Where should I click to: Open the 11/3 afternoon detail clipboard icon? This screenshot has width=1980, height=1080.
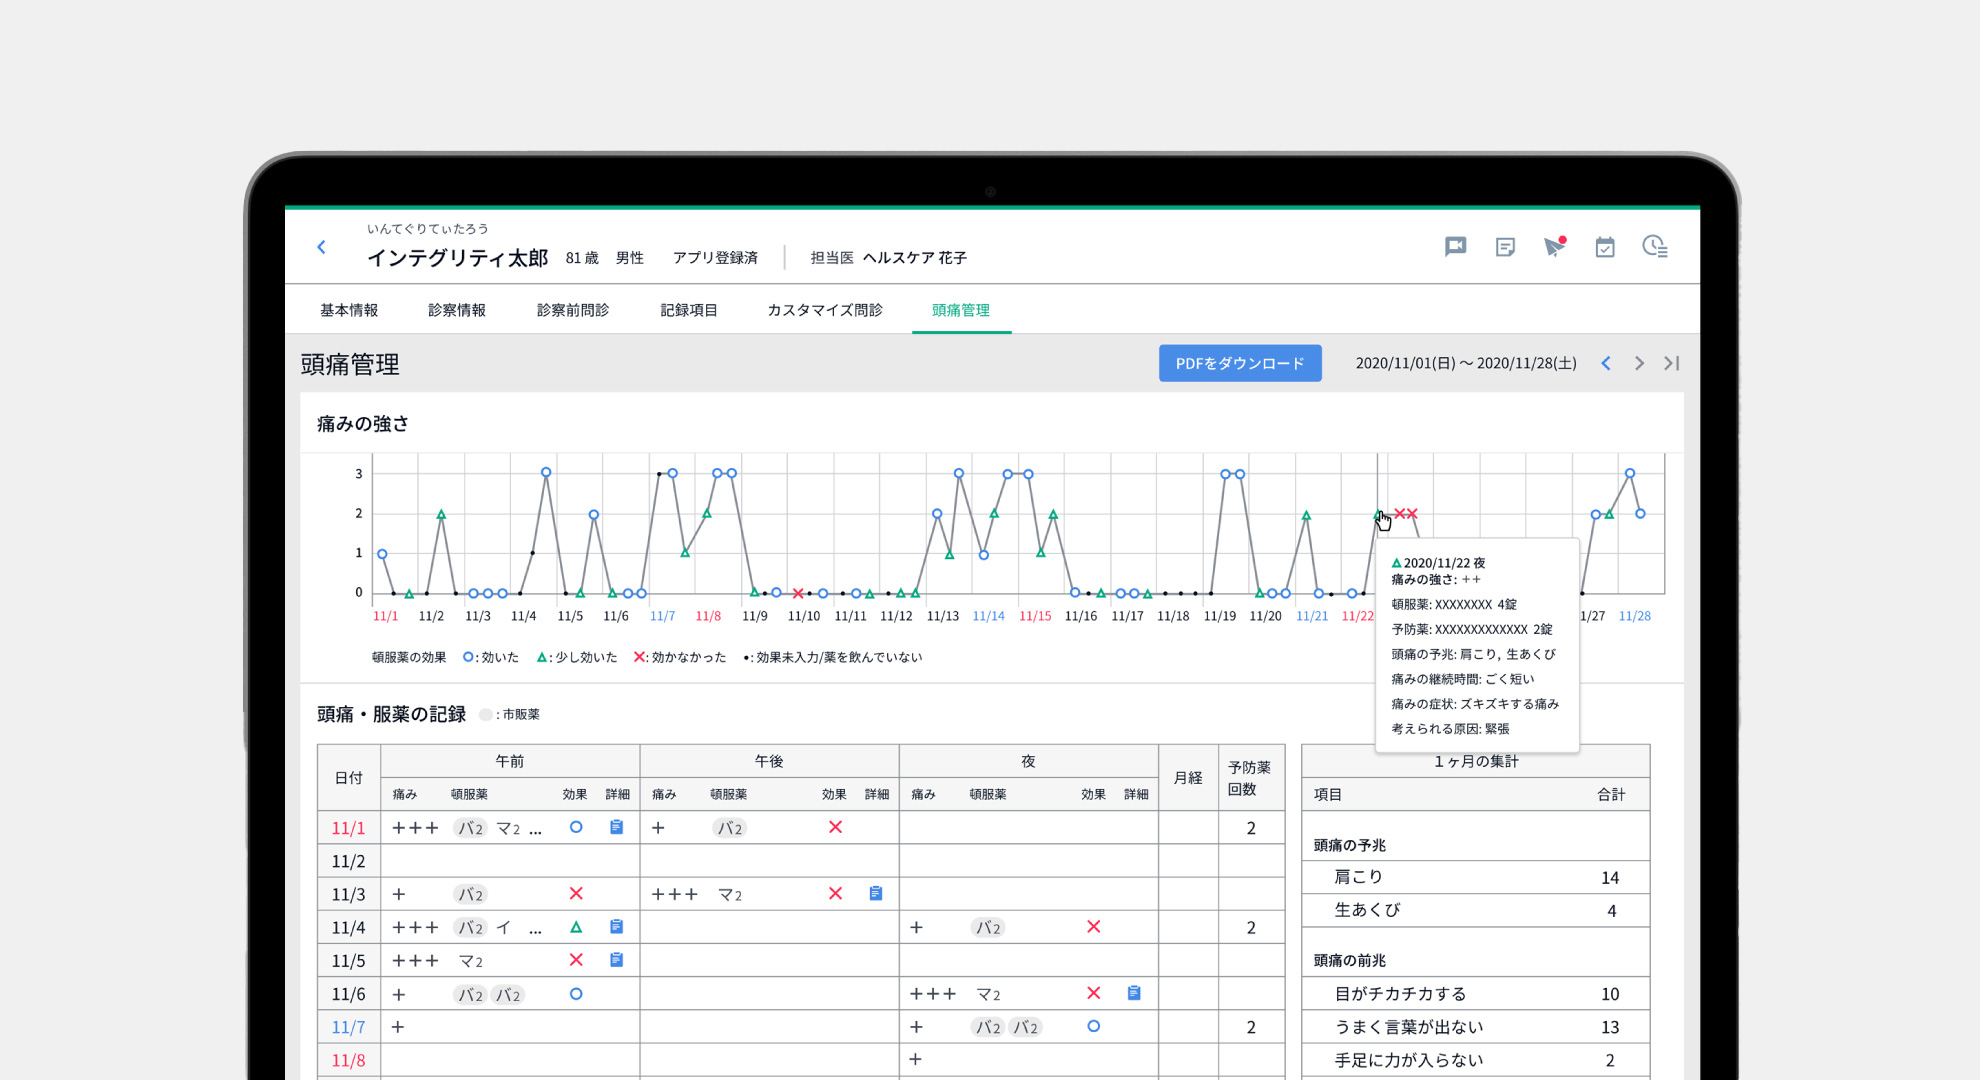coord(876,893)
